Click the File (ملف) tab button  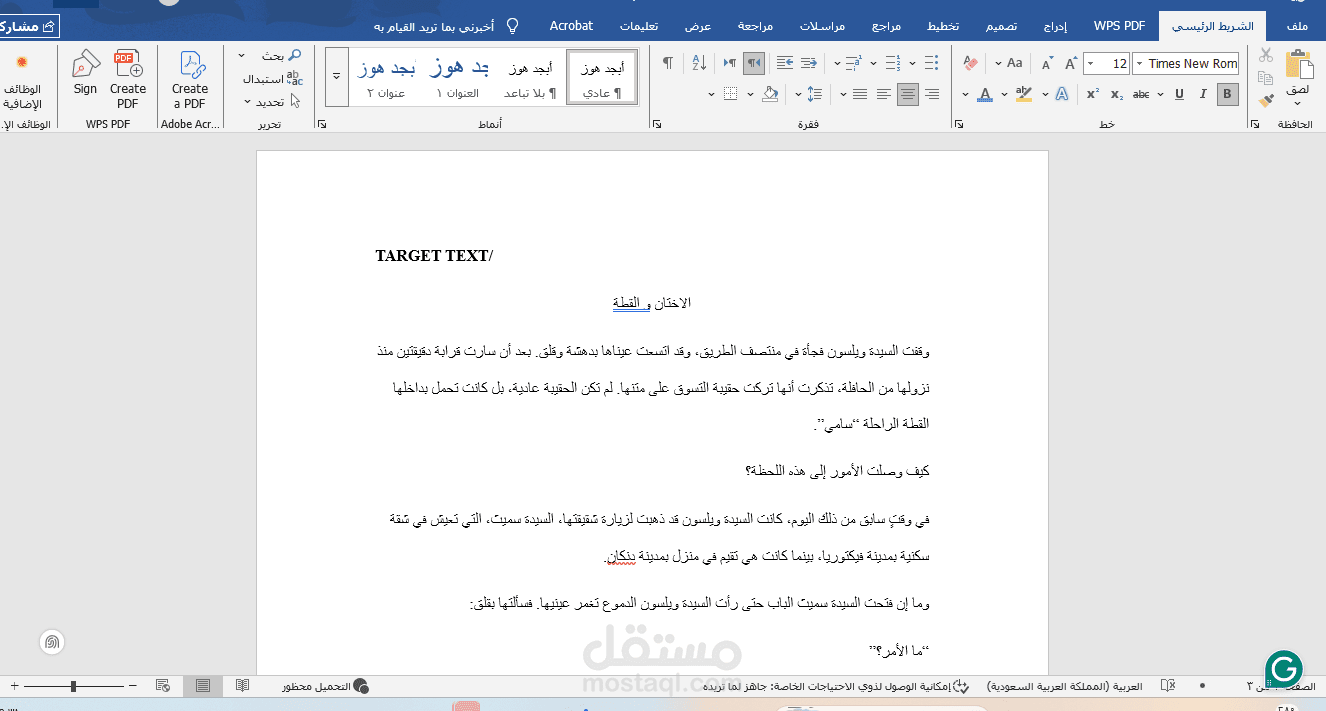(1297, 26)
